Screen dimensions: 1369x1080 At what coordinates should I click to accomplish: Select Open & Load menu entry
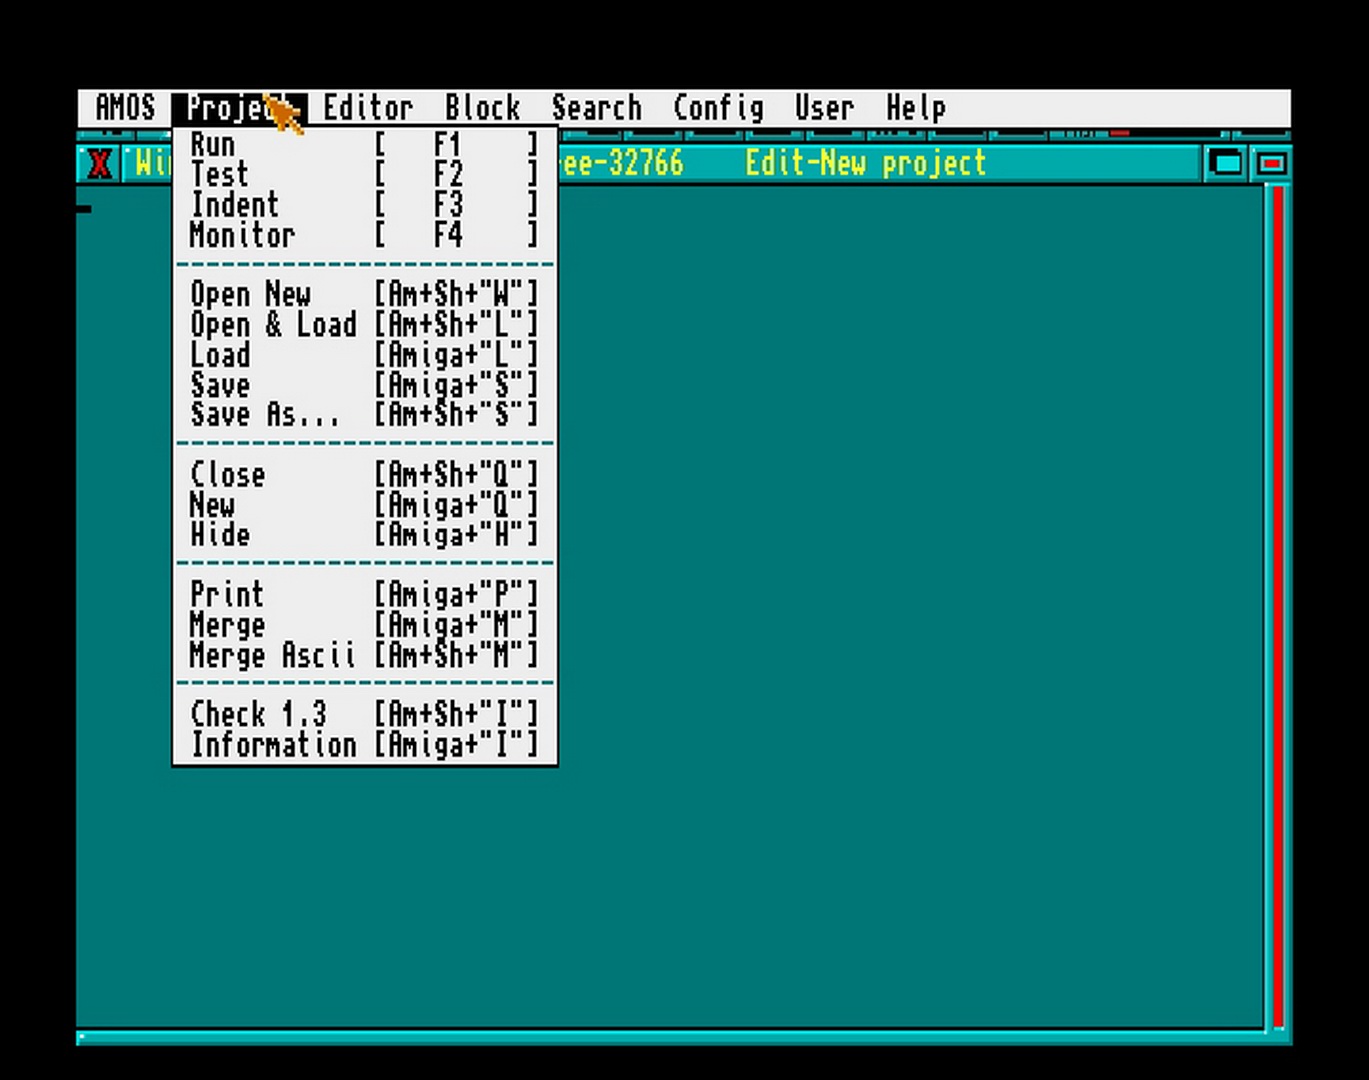[365, 324]
